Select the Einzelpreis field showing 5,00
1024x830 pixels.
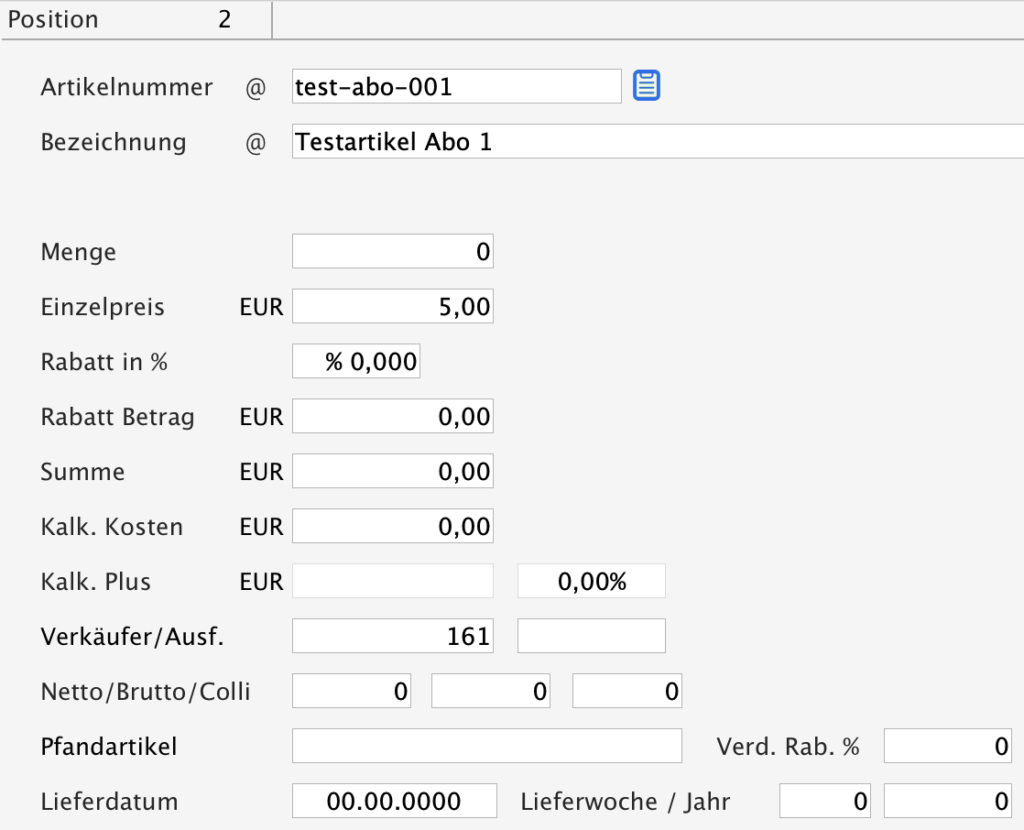tap(392, 307)
